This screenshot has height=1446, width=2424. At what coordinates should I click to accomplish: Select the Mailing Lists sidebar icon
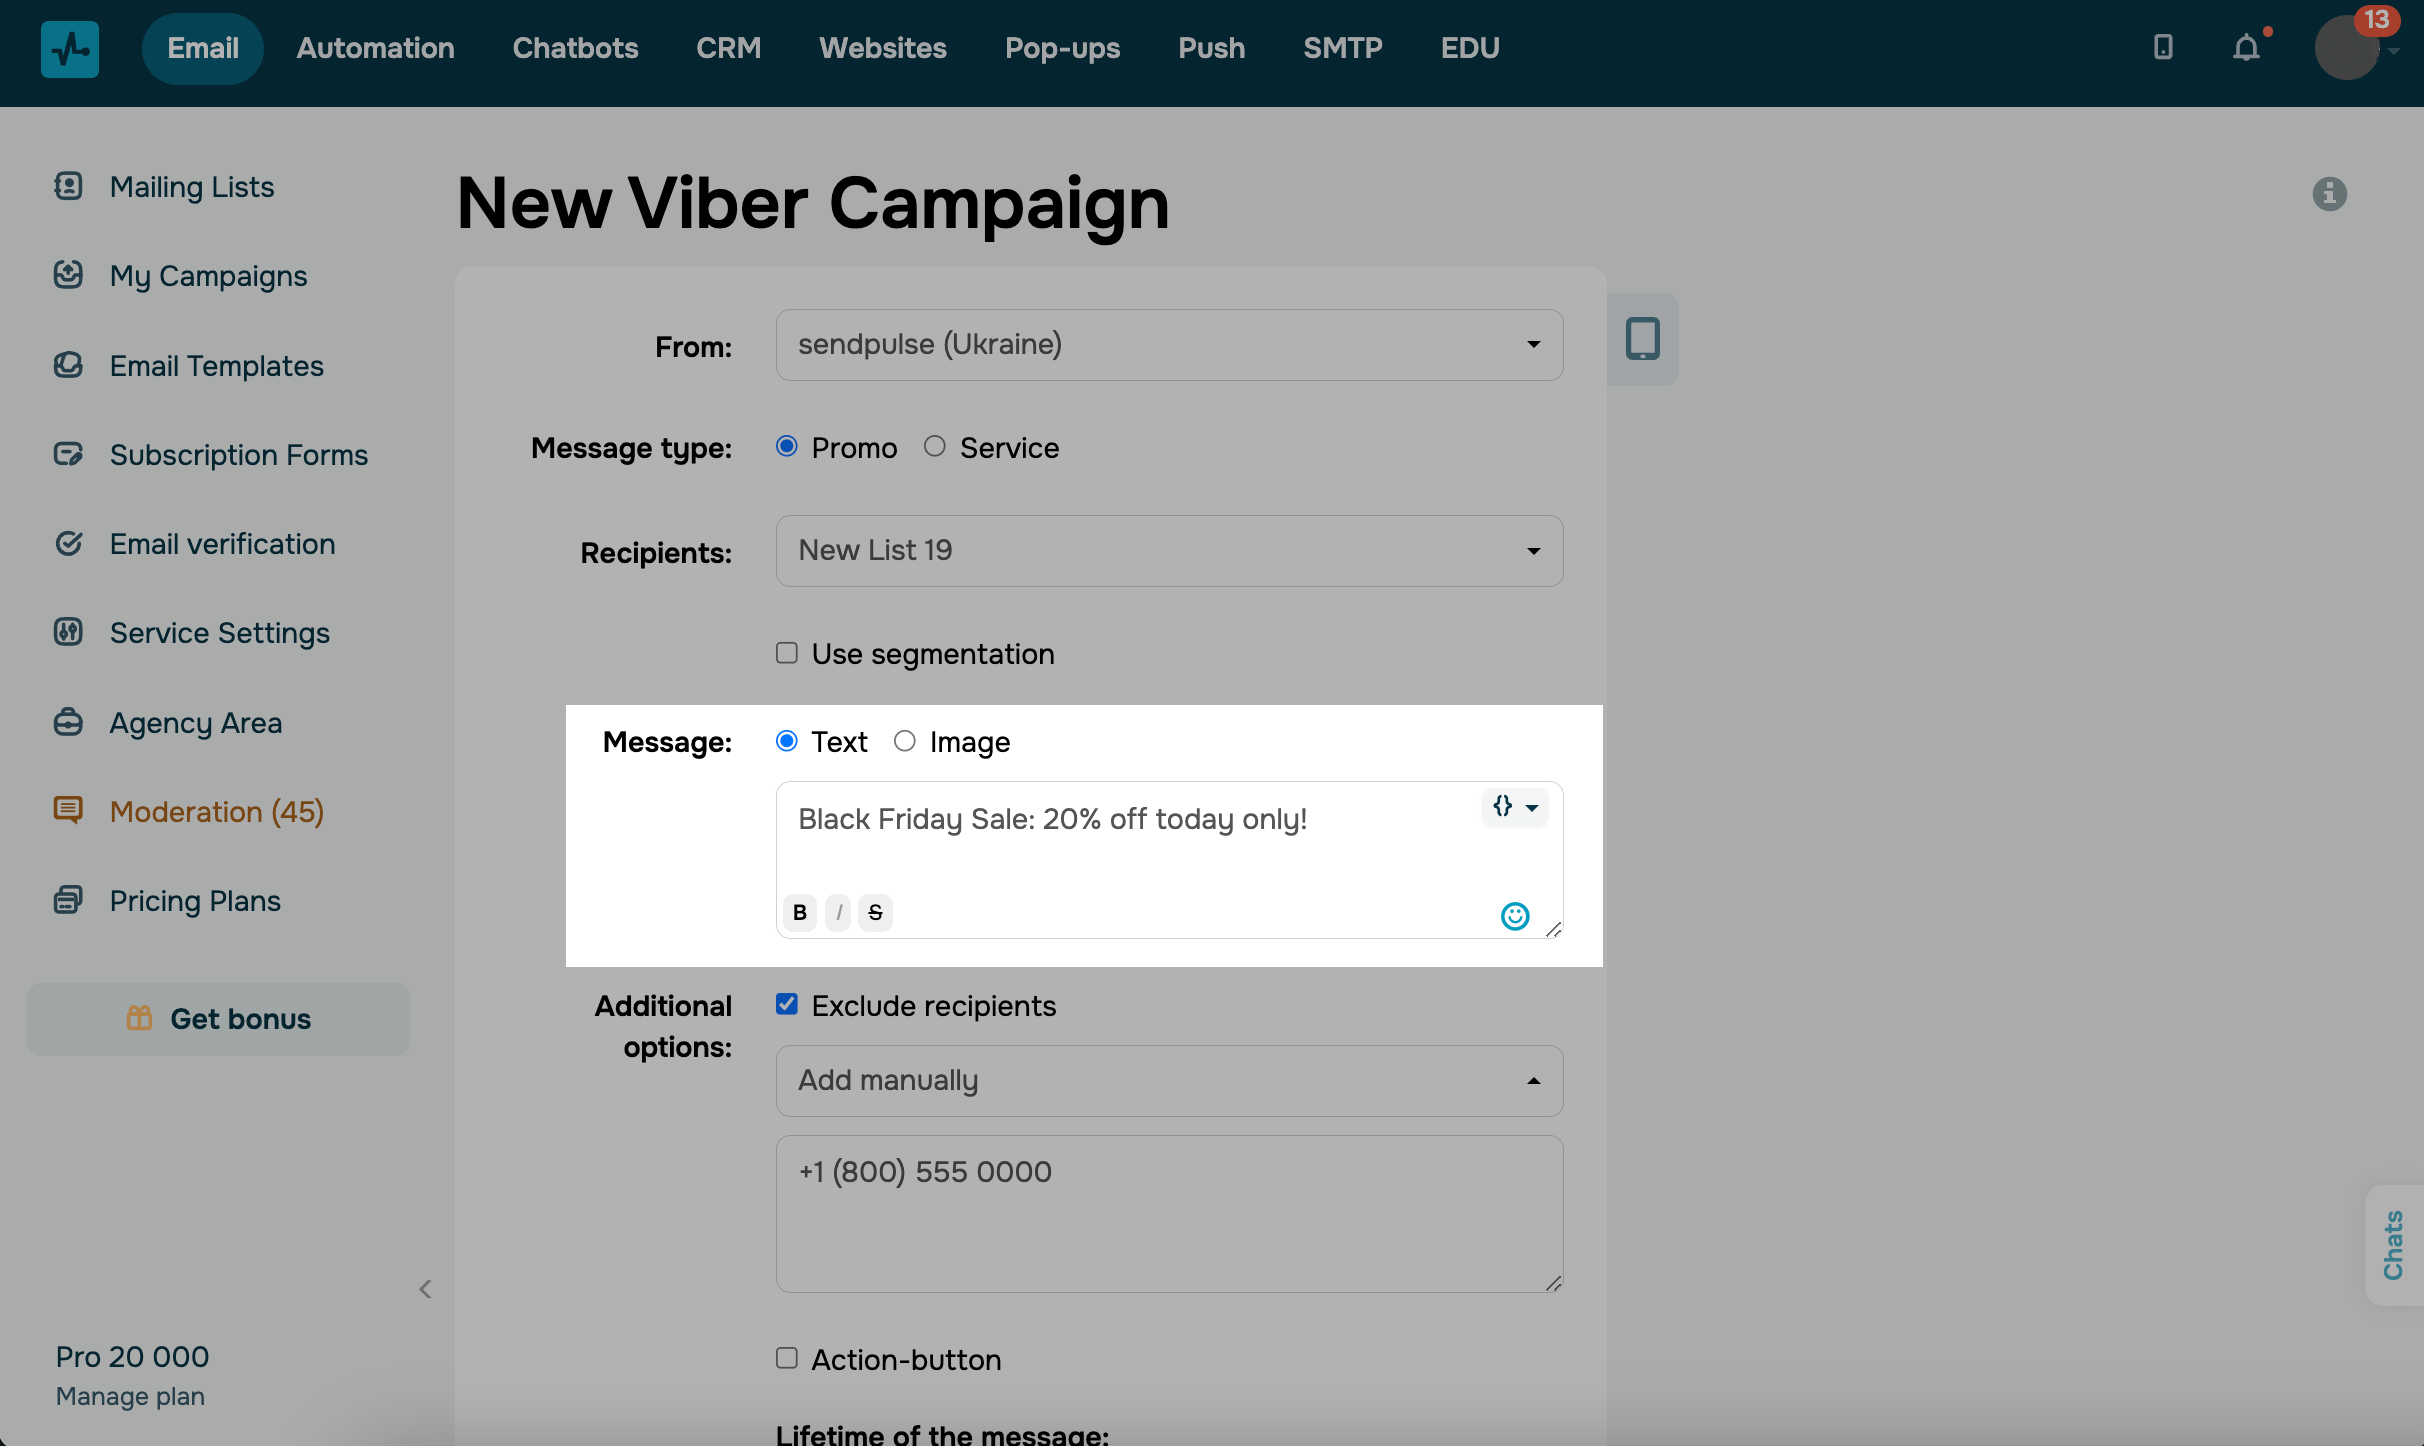pos(67,186)
